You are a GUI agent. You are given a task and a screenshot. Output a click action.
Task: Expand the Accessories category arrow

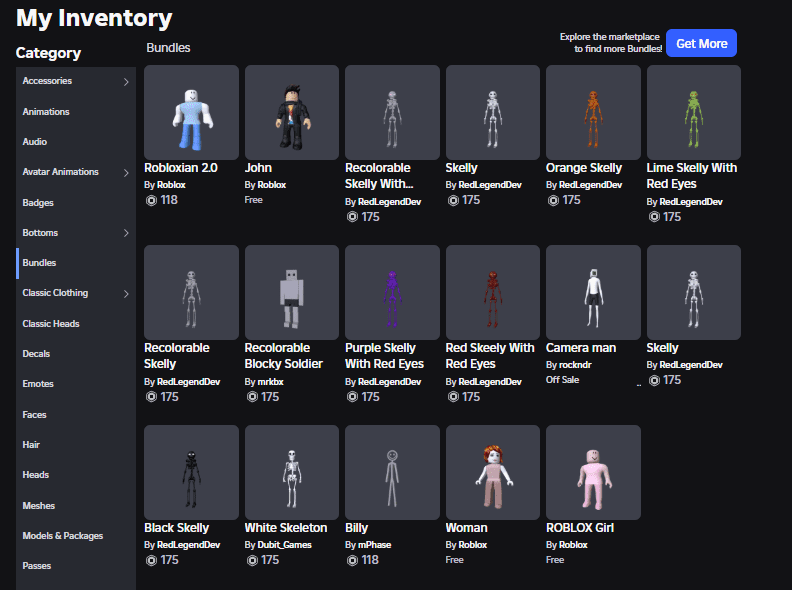pyautogui.click(x=126, y=82)
